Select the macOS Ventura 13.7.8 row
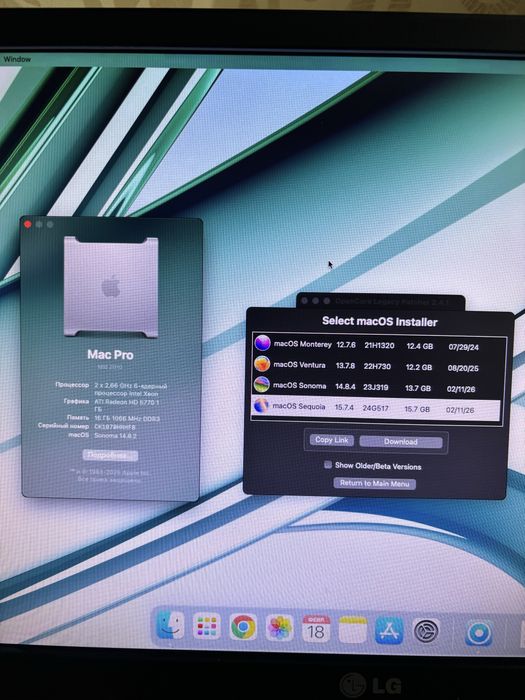Screen dimensions: 525x700 (379, 366)
